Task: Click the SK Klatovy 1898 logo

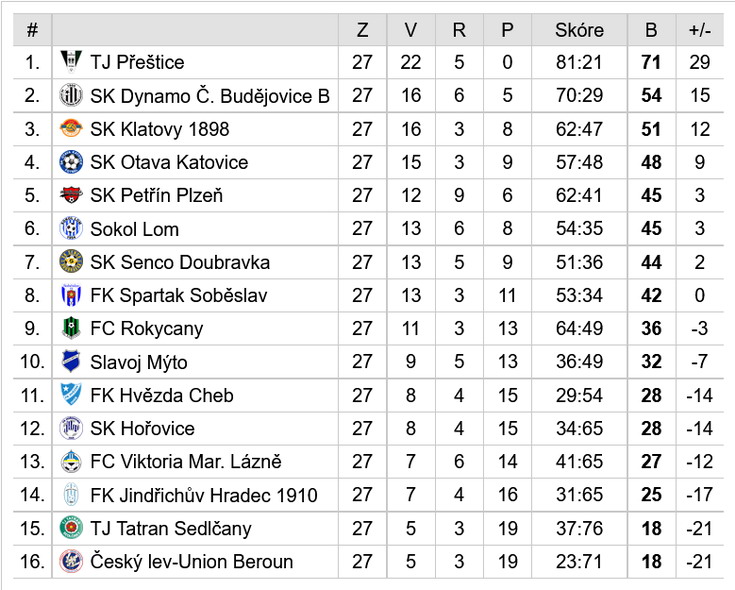Action: [x=71, y=129]
